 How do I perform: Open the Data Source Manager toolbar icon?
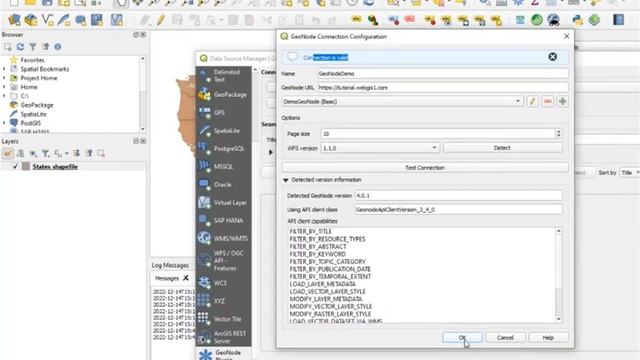pyautogui.click(x=14, y=20)
